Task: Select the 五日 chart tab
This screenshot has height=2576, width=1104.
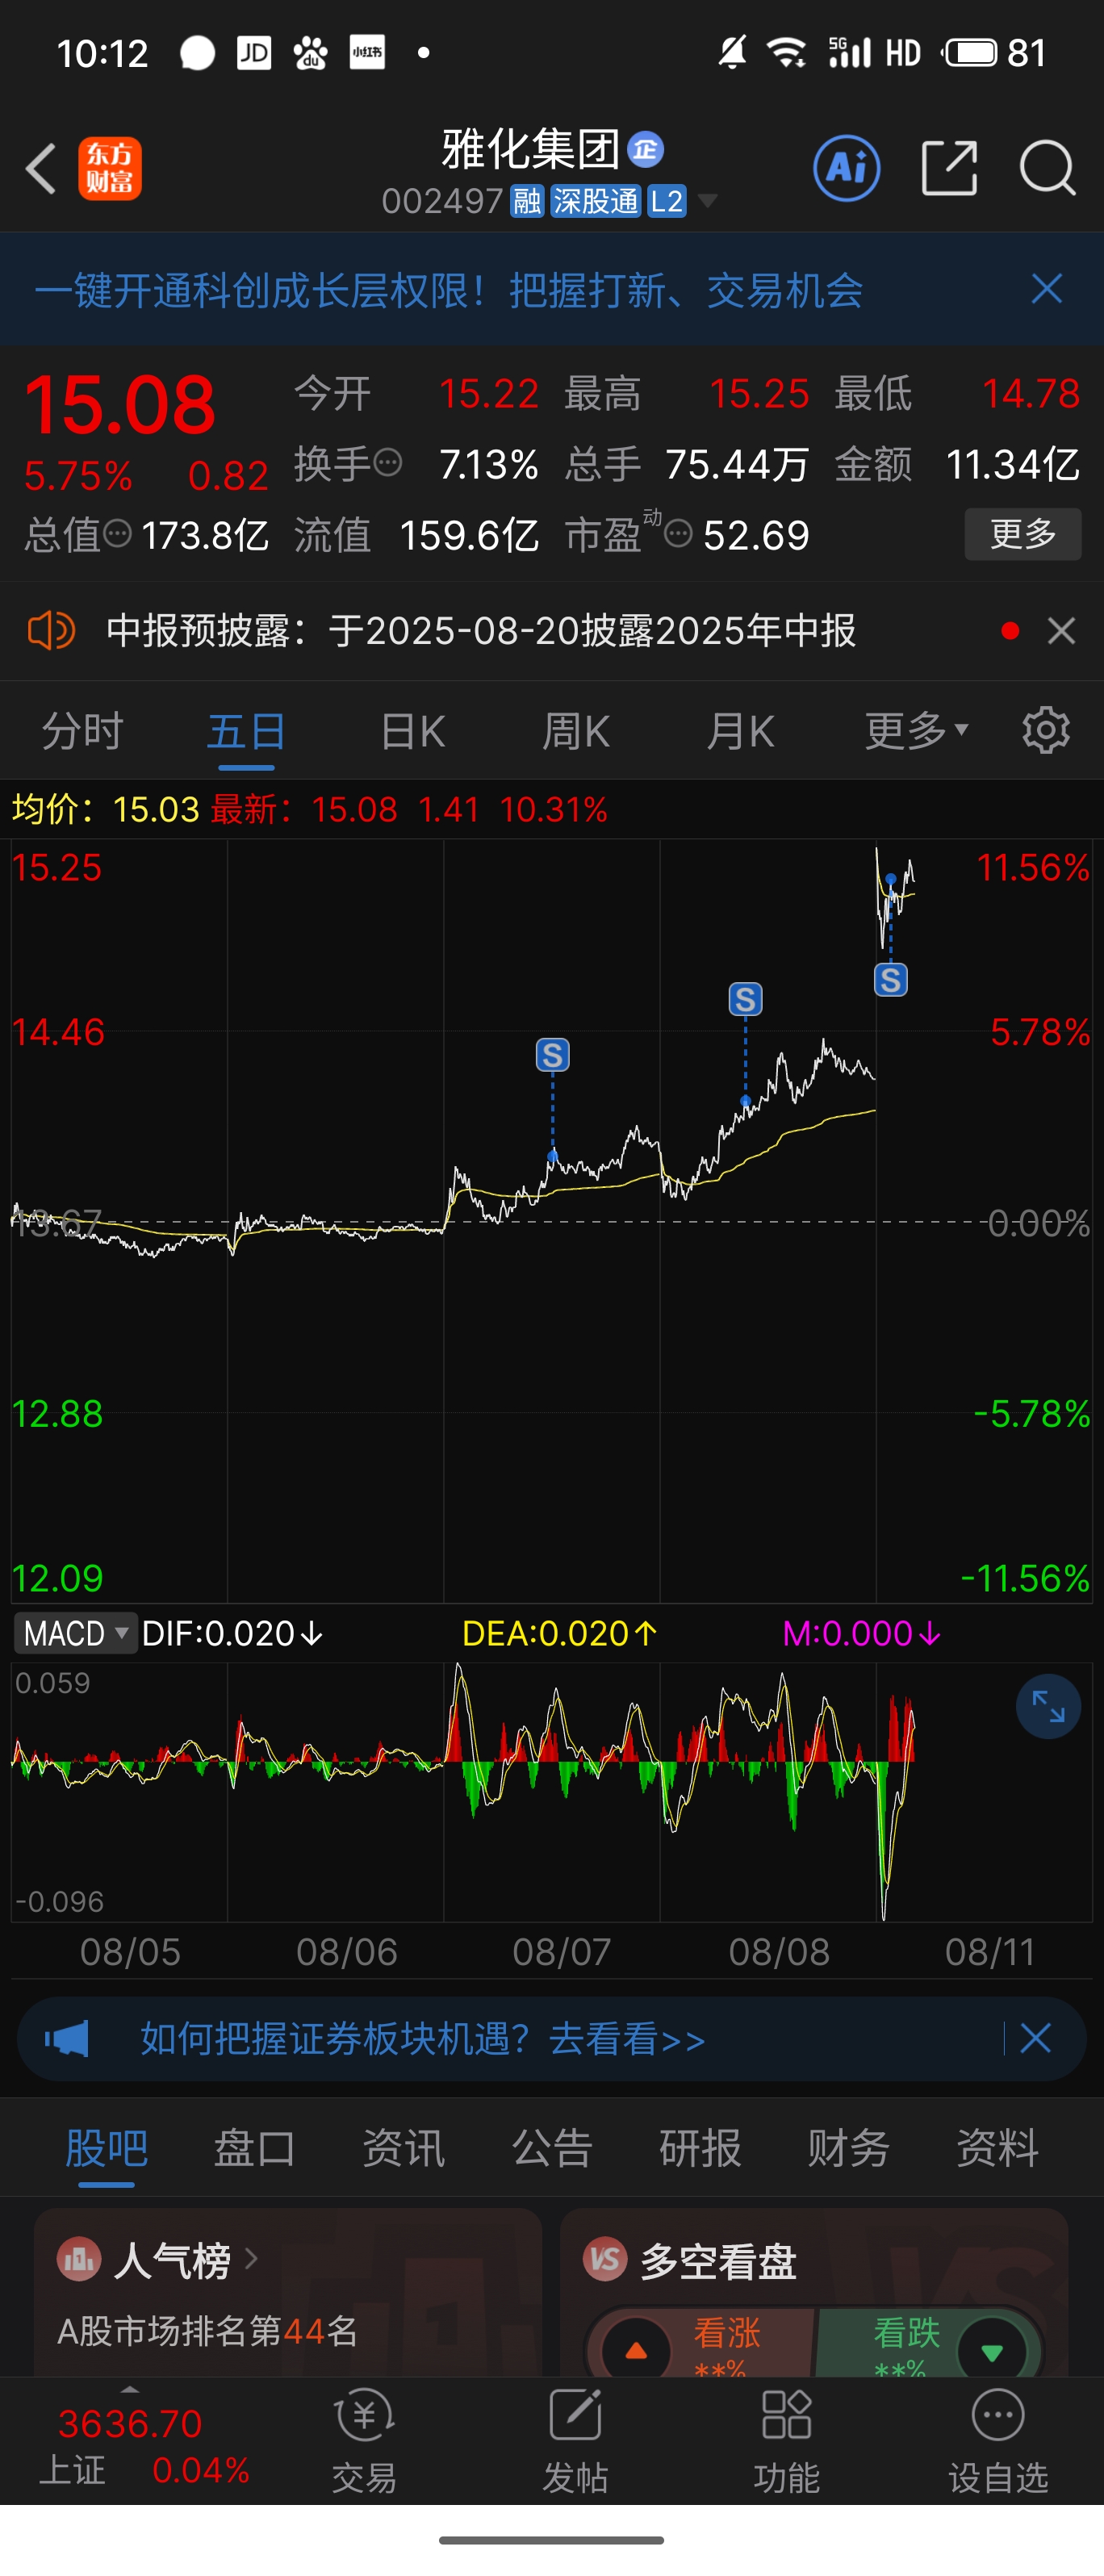Action: [246, 731]
